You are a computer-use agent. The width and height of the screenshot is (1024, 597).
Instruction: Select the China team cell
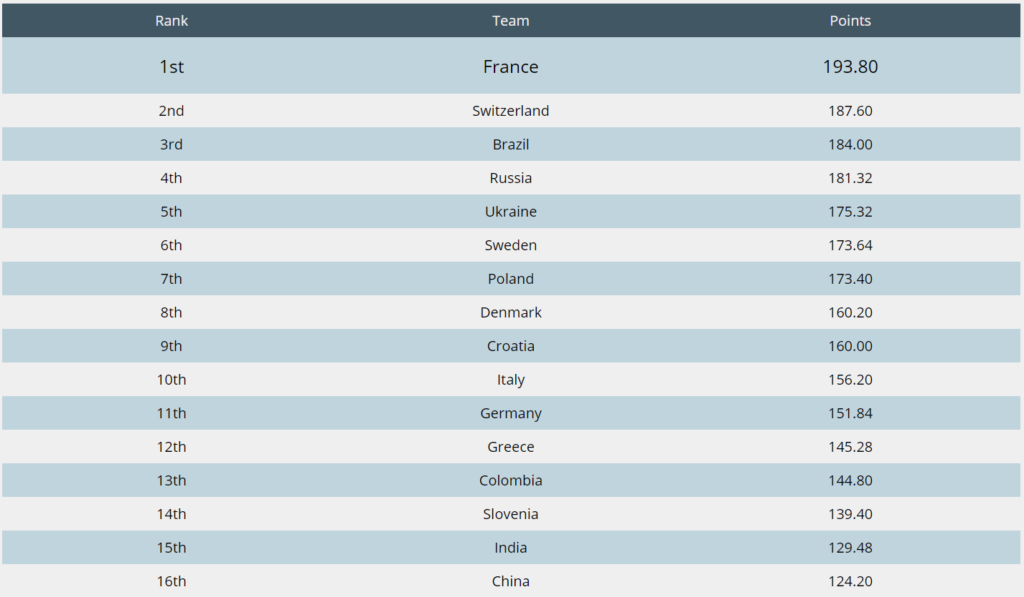click(511, 582)
